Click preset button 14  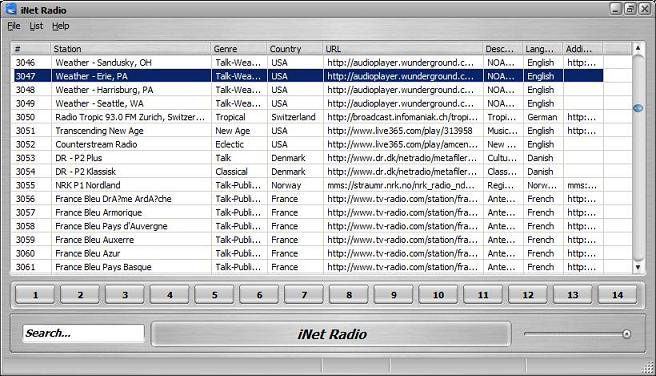point(618,295)
